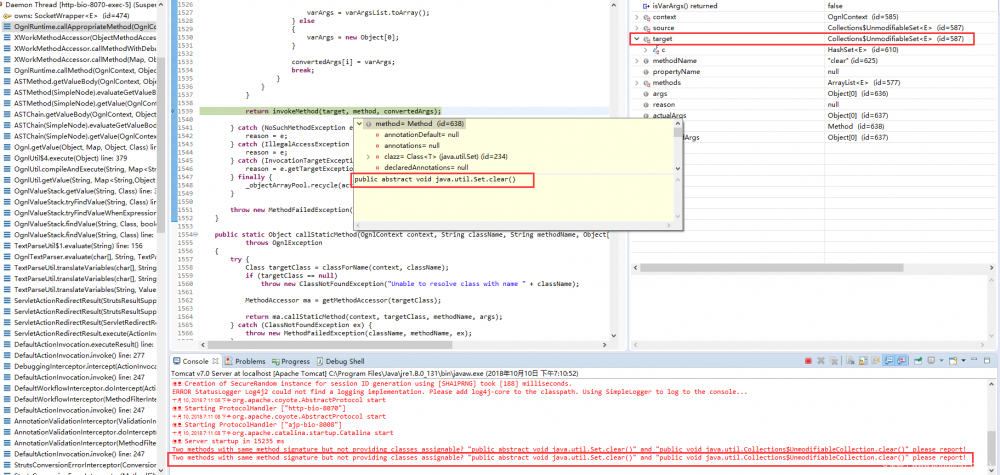Click value "clear" (id=625) cell

click(x=852, y=61)
